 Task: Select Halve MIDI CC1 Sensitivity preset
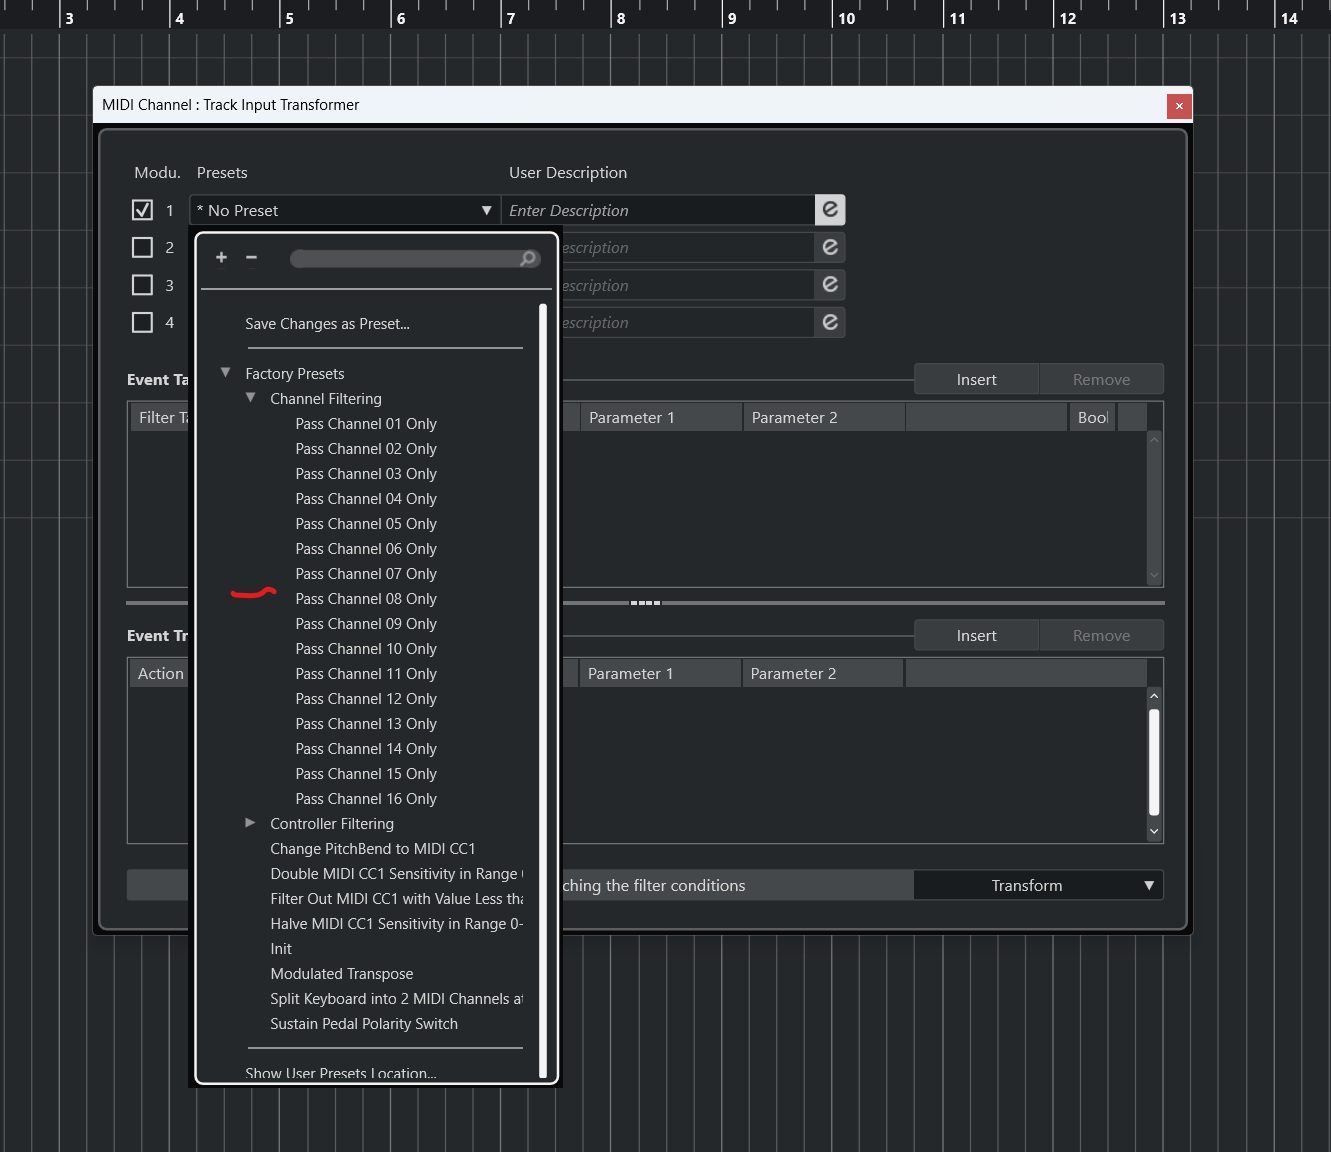point(396,924)
